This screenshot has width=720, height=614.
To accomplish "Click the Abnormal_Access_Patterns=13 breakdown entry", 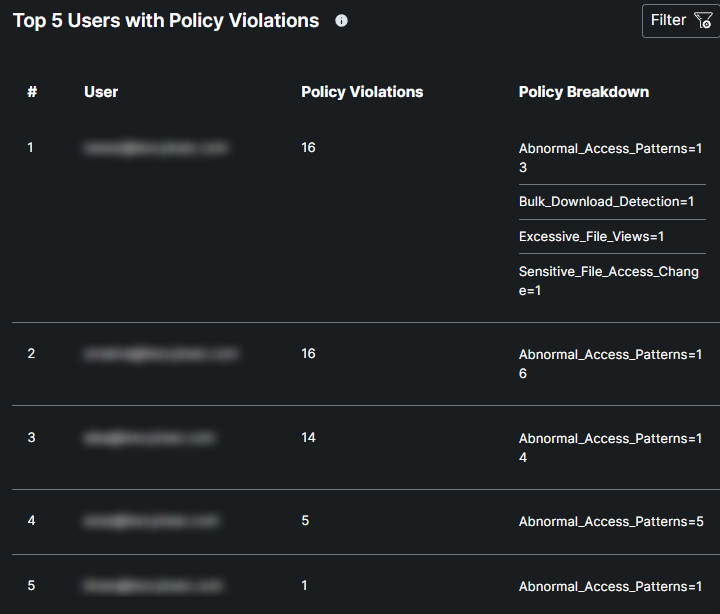I will [x=611, y=158].
